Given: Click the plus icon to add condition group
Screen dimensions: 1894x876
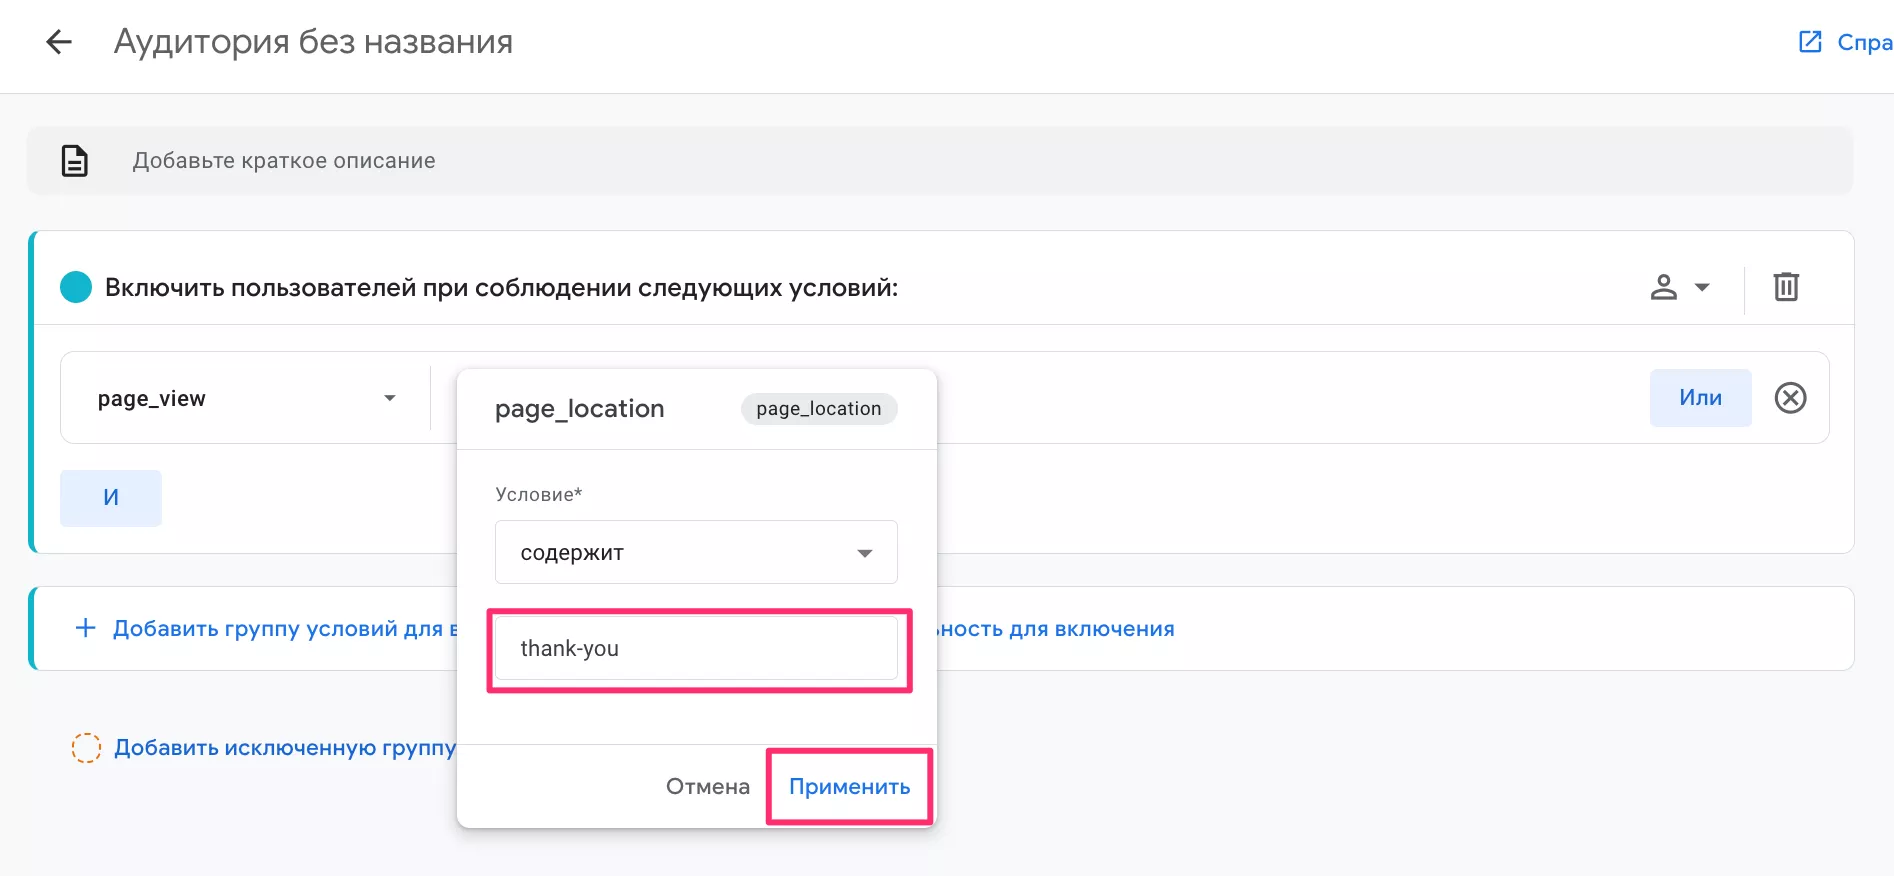Looking at the screenshot, I should tap(86, 628).
